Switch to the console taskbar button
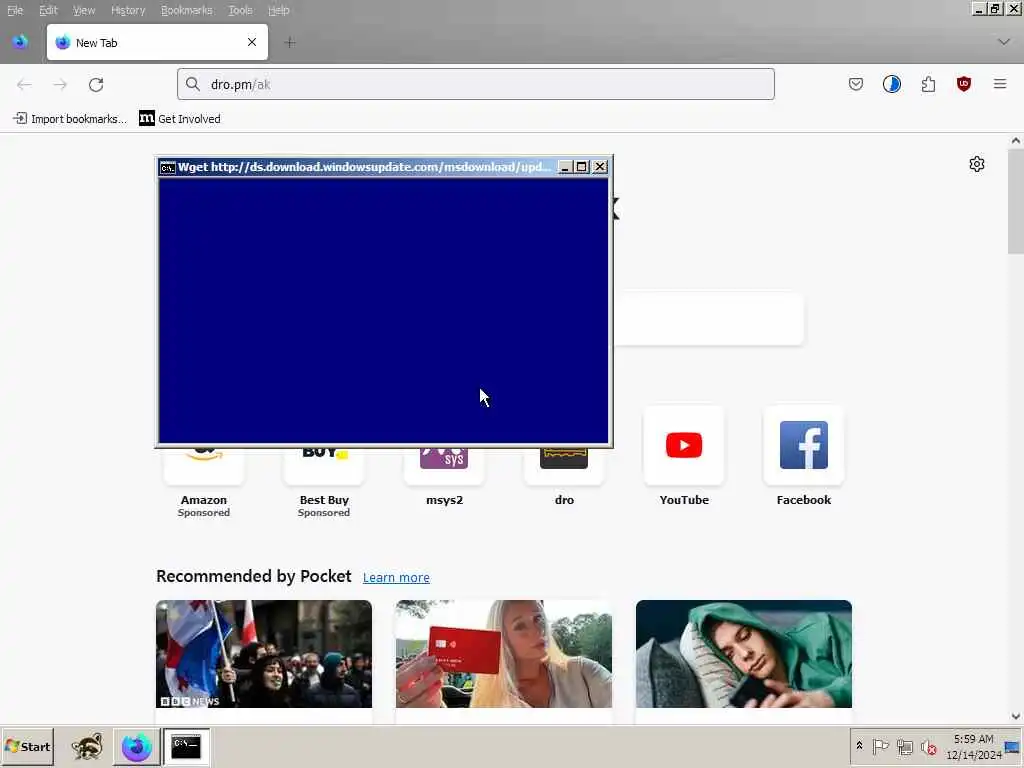Image resolution: width=1024 pixels, height=768 pixels. click(186, 746)
